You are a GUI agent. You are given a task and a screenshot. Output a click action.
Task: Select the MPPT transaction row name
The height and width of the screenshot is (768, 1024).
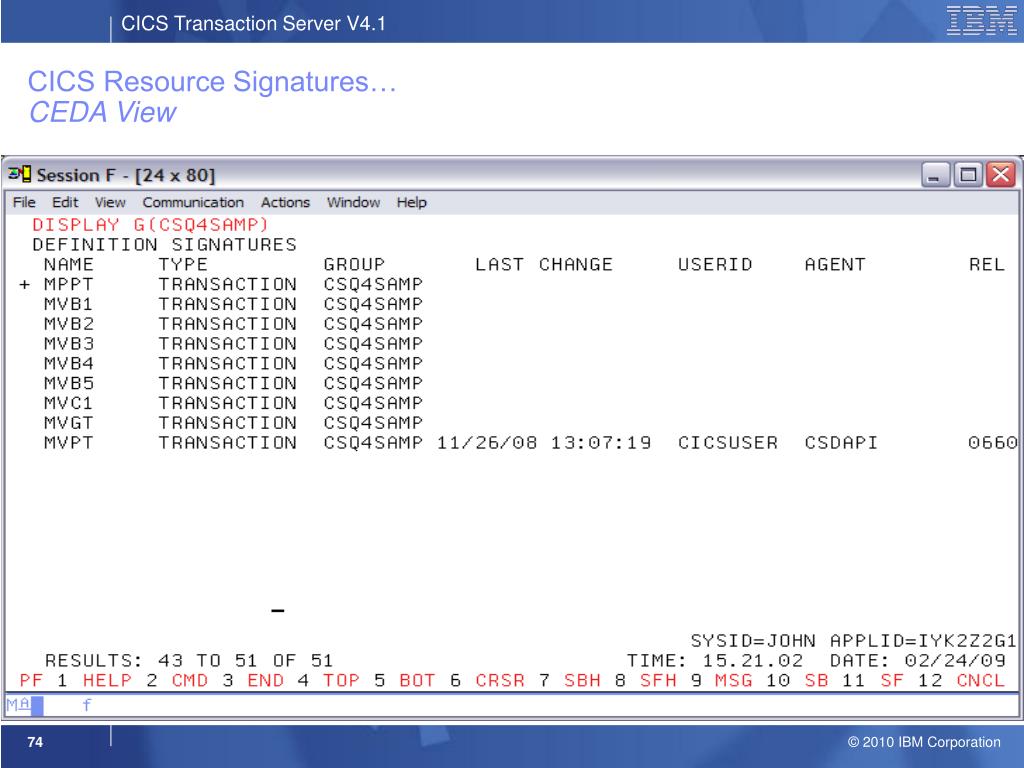pyautogui.click(x=69, y=285)
